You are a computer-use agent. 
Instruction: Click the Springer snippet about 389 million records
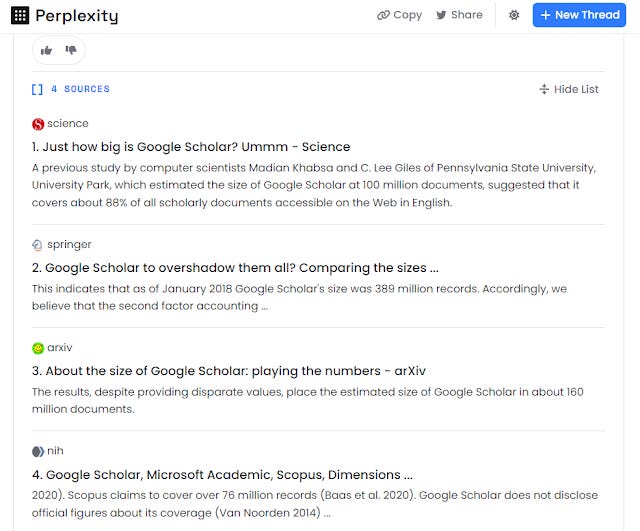click(x=299, y=297)
